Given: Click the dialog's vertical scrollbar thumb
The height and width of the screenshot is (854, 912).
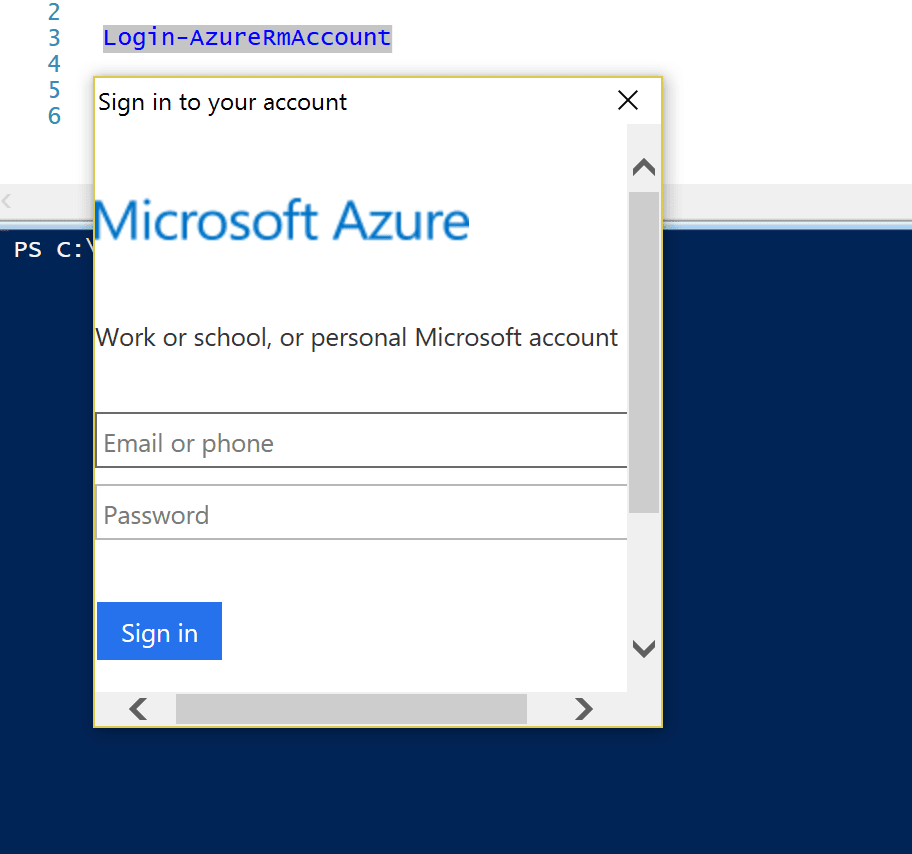Looking at the screenshot, I should 644,353.
